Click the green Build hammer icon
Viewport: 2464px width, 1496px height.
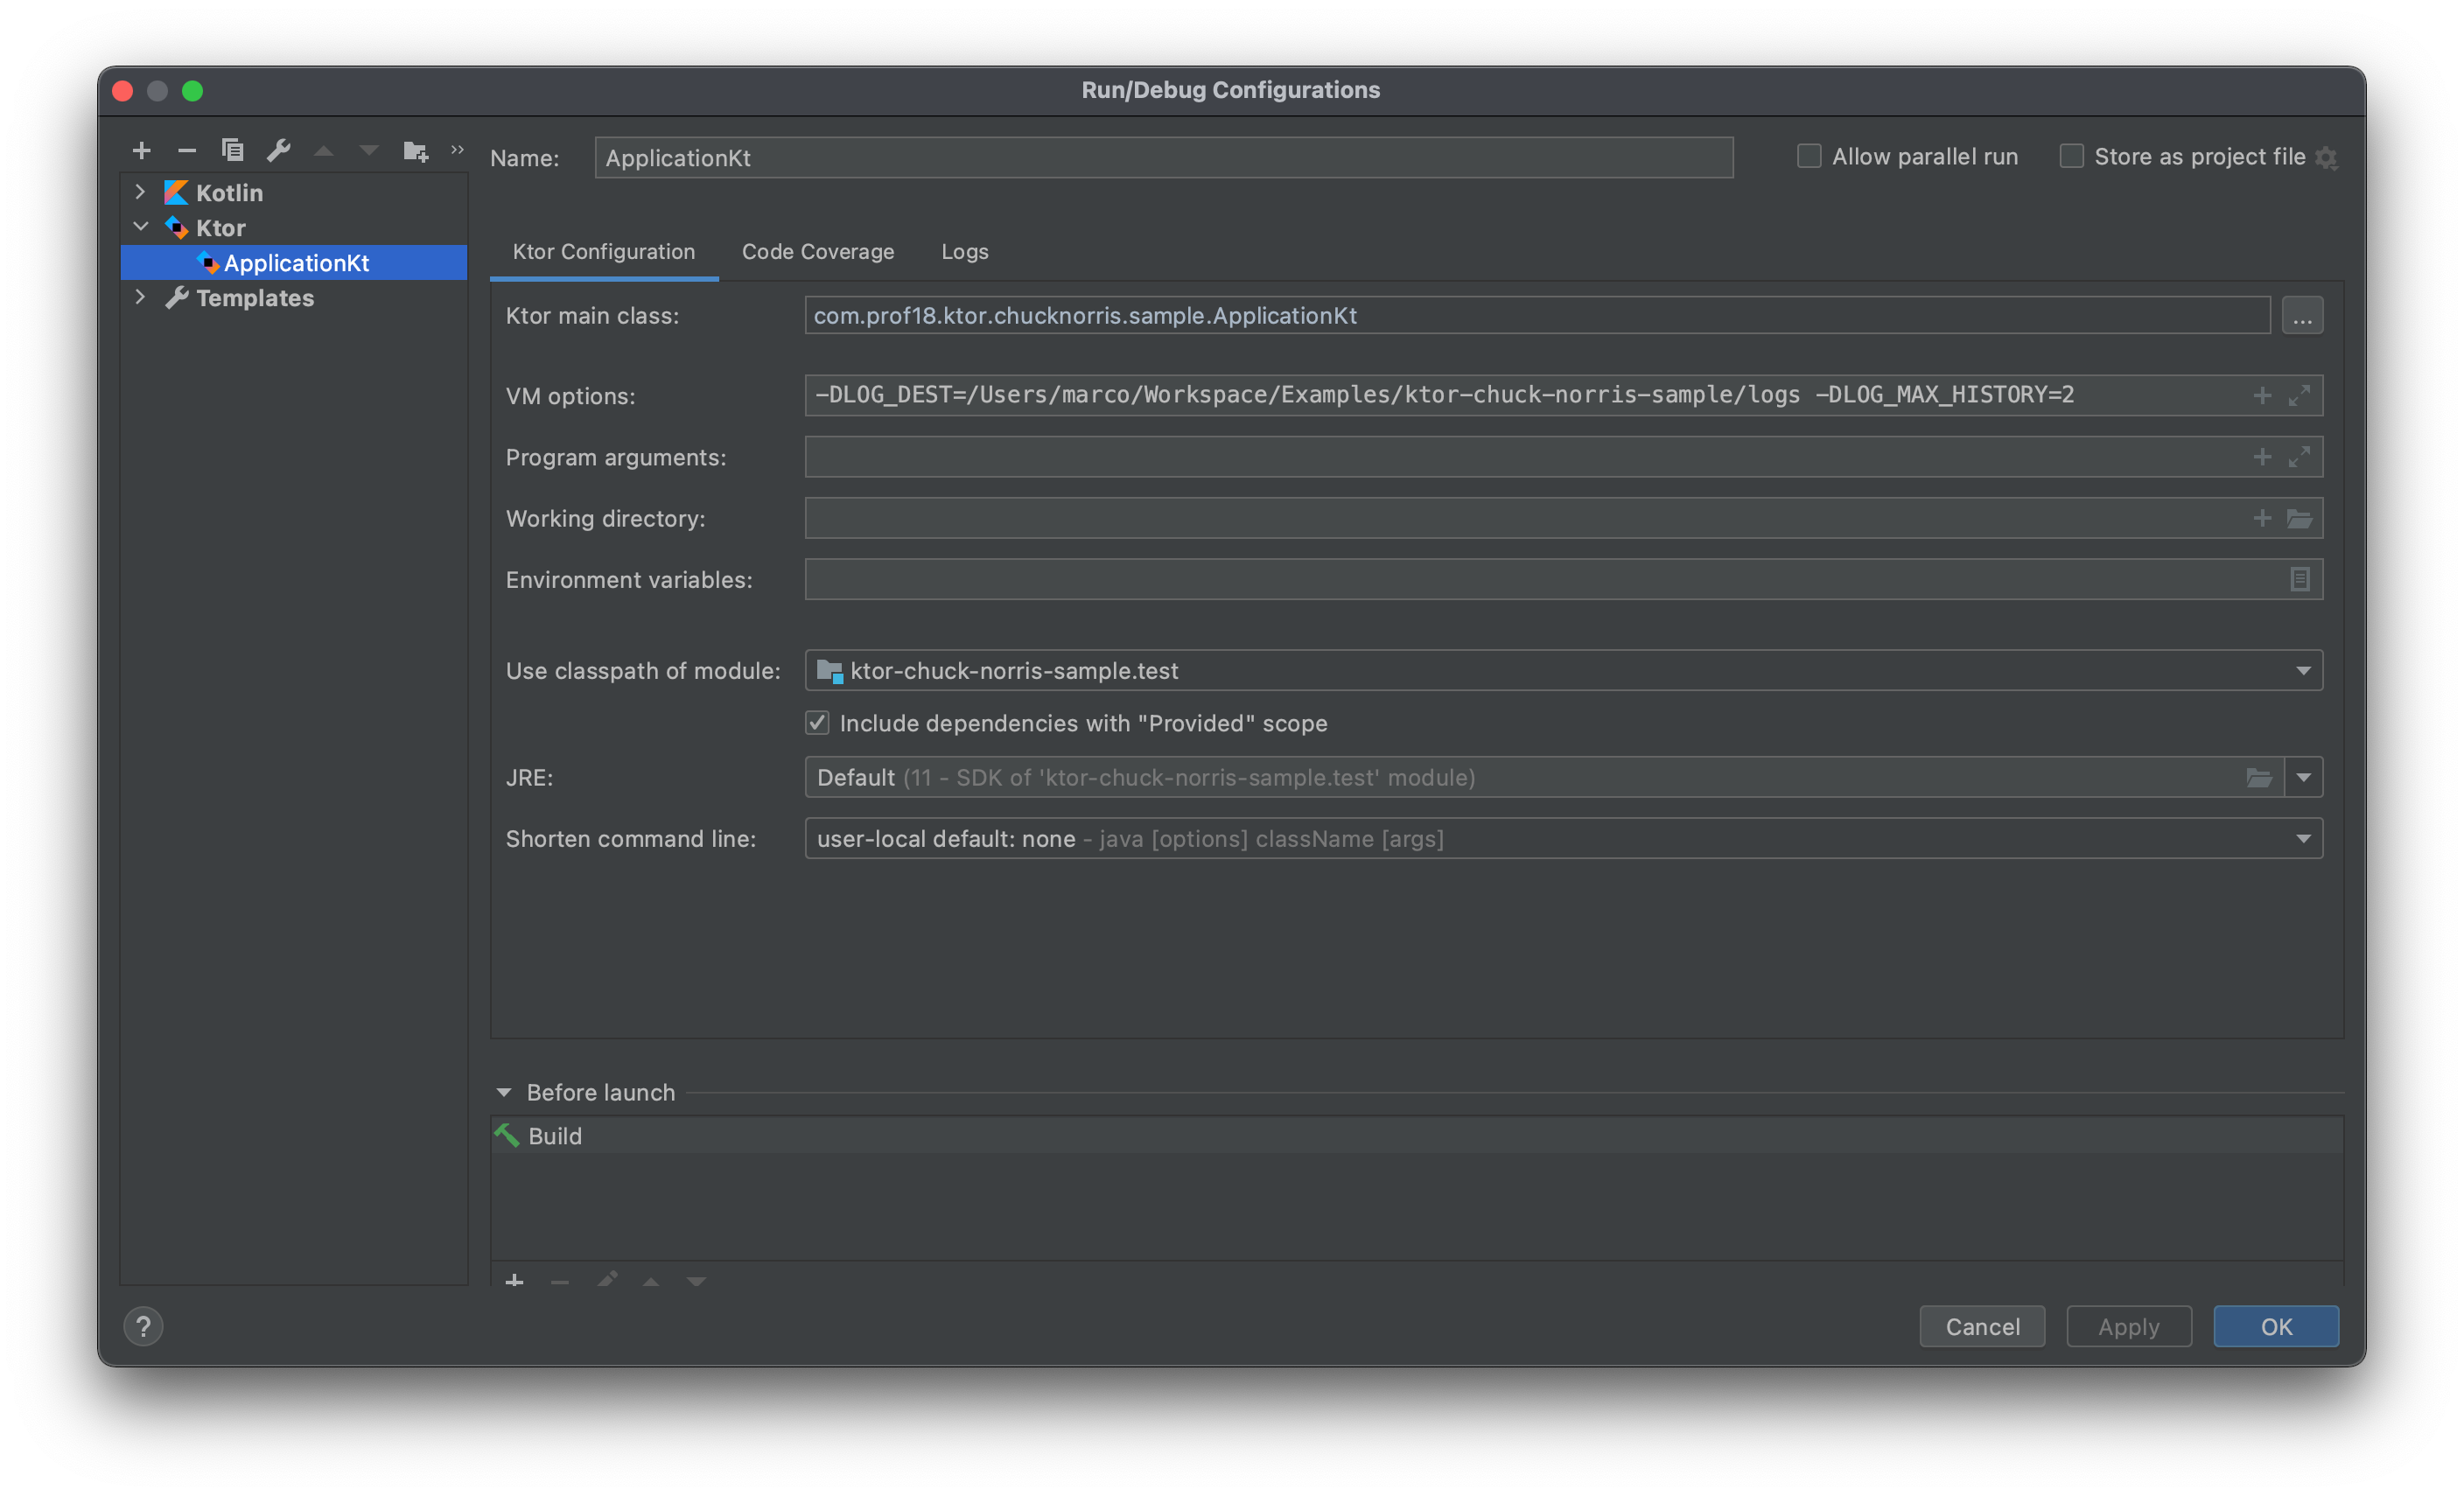507,1135
